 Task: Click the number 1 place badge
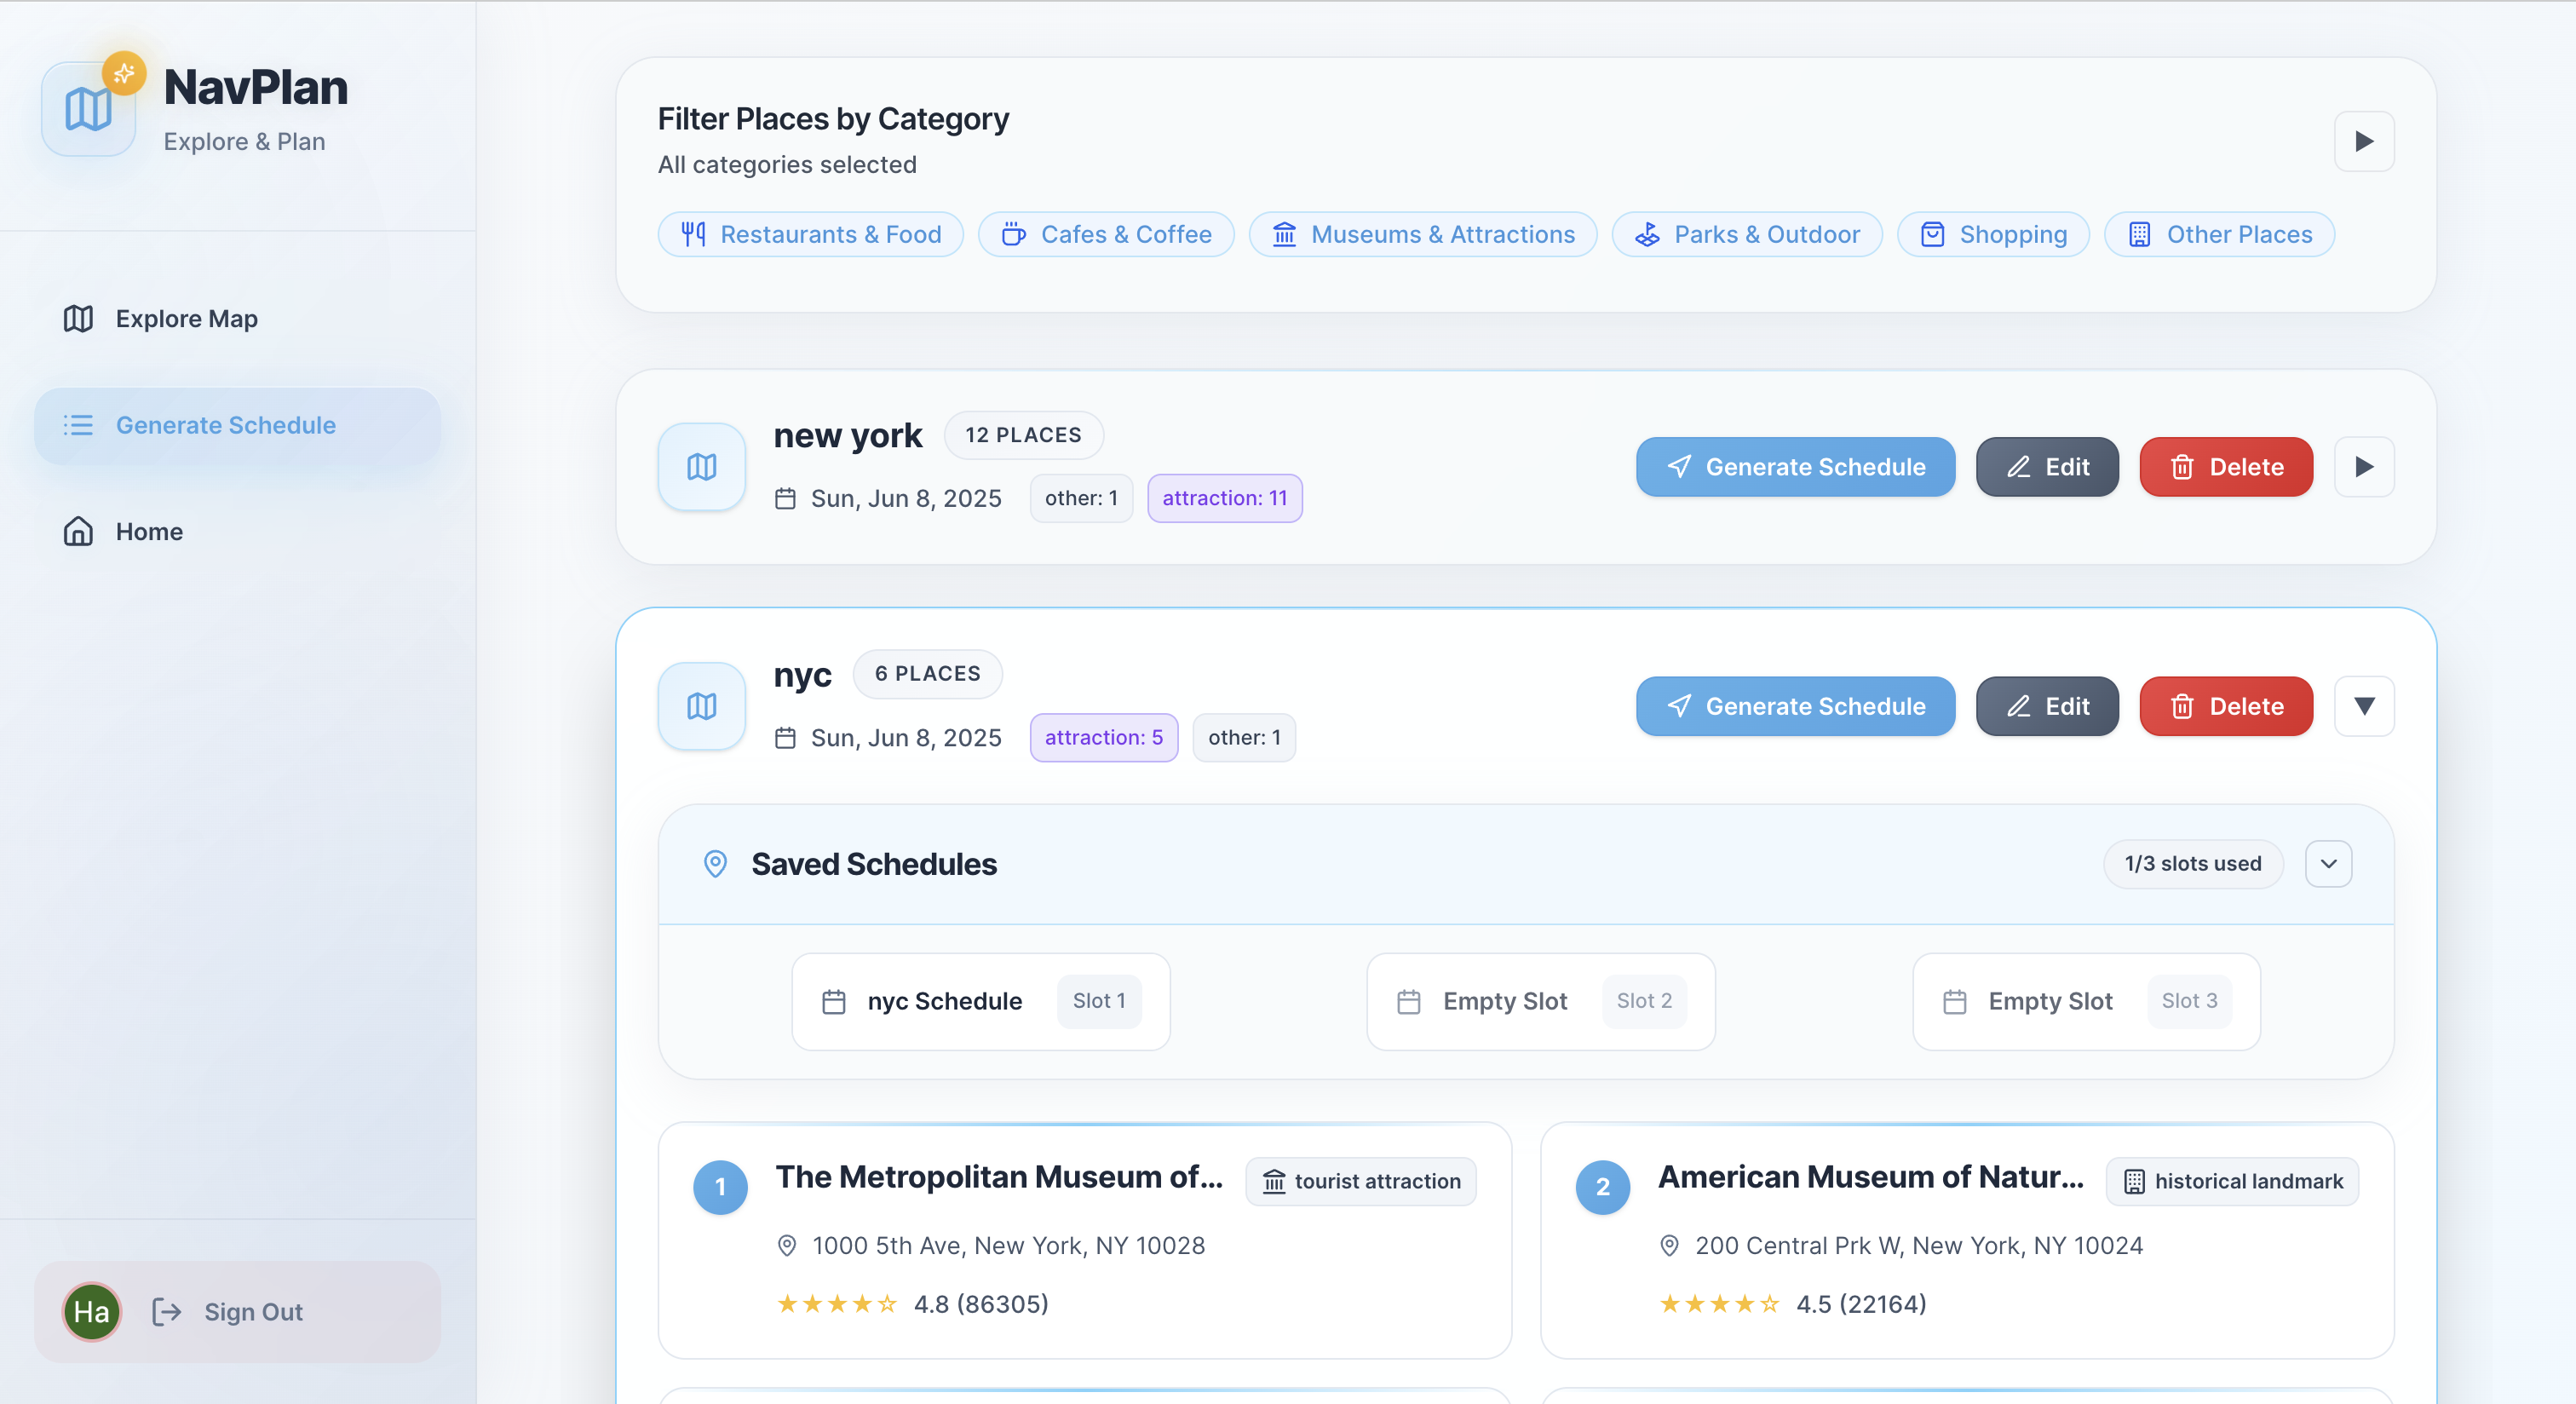click(720, 1187)
